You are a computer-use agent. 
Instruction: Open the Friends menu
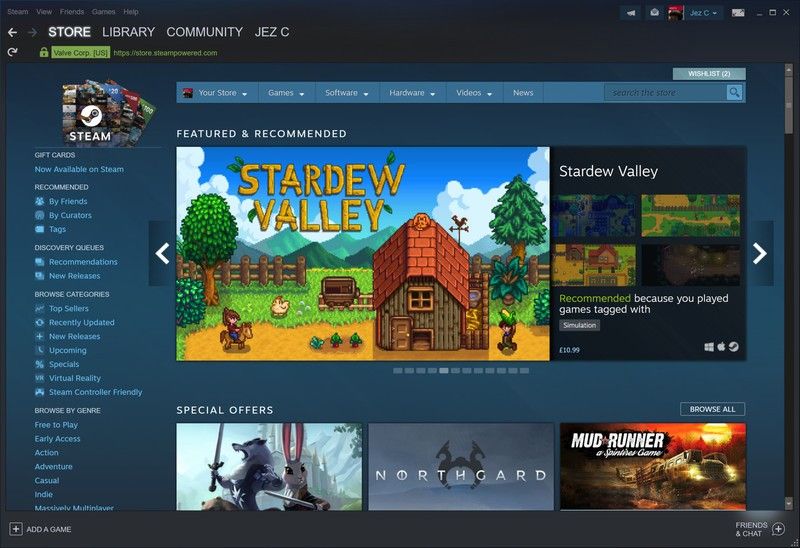coord(72,11)
